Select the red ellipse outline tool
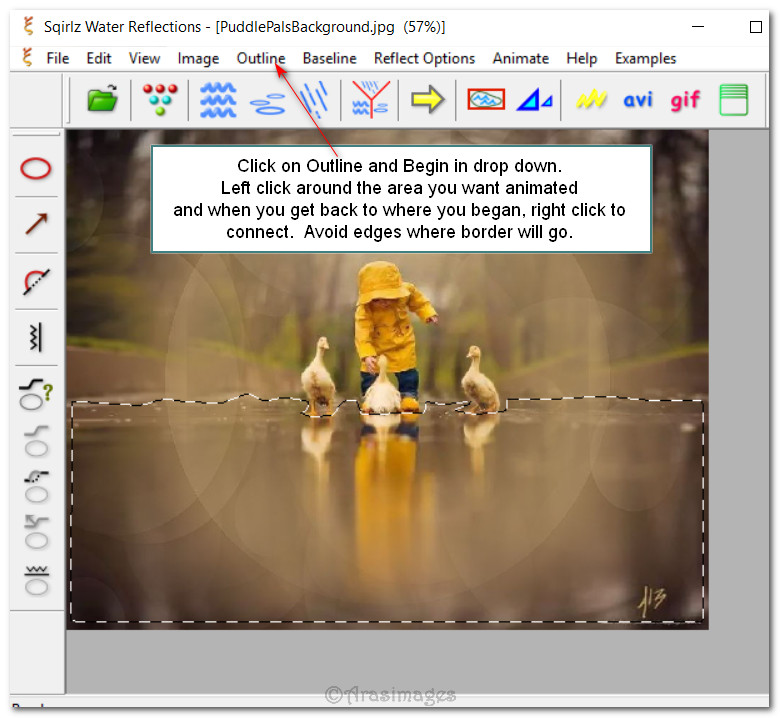This screenshot has width=780, height=718. pos(36,168)
